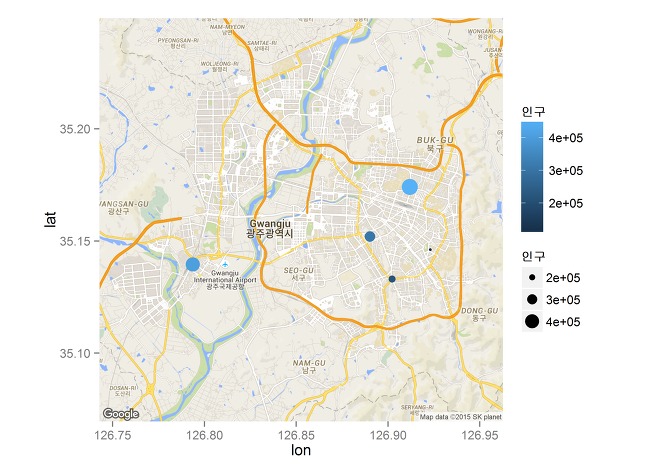Click the DOSAN-RI place label

(123, 391)
